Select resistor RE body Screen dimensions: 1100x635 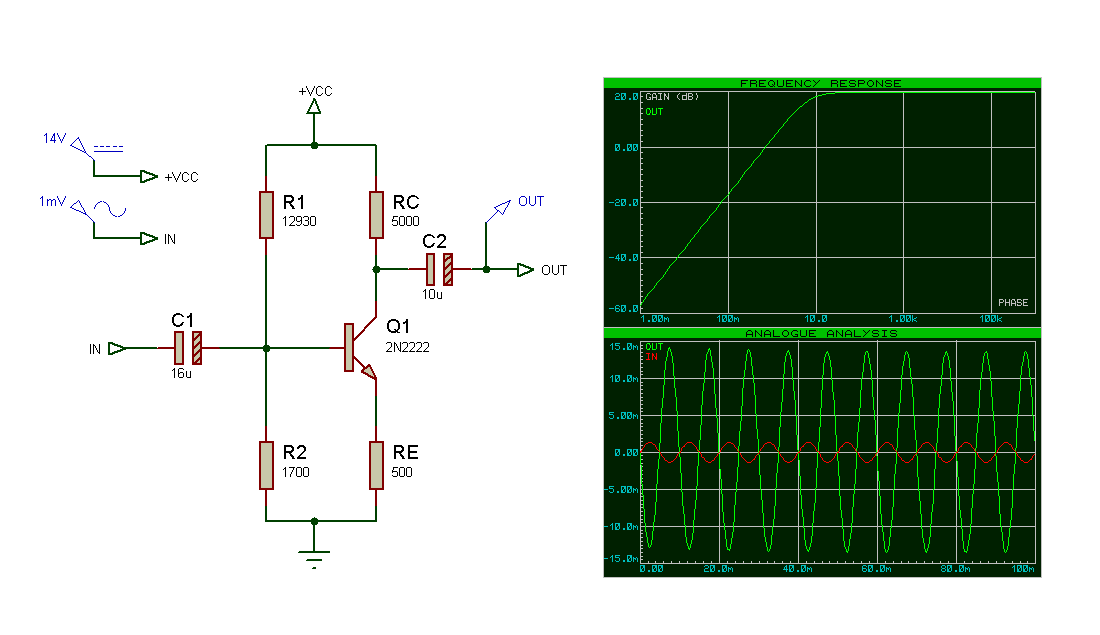pos(376,465)
